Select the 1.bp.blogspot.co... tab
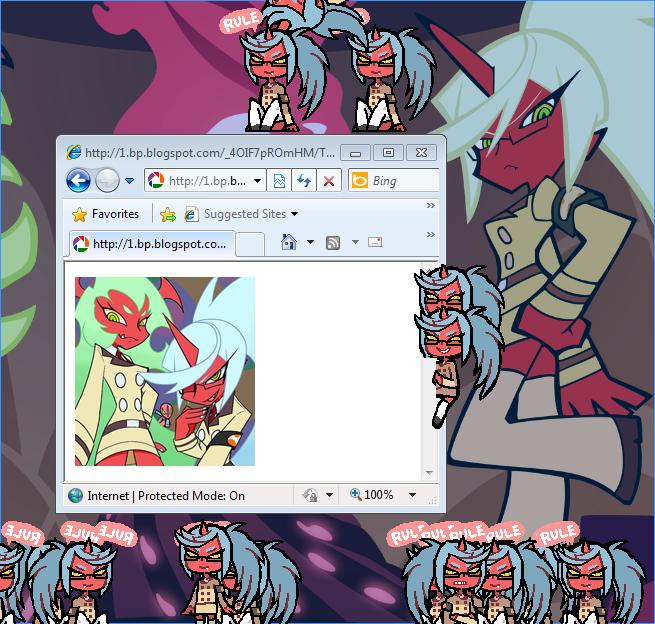This screenshot has width=655, height=624. tap(151, 244)
